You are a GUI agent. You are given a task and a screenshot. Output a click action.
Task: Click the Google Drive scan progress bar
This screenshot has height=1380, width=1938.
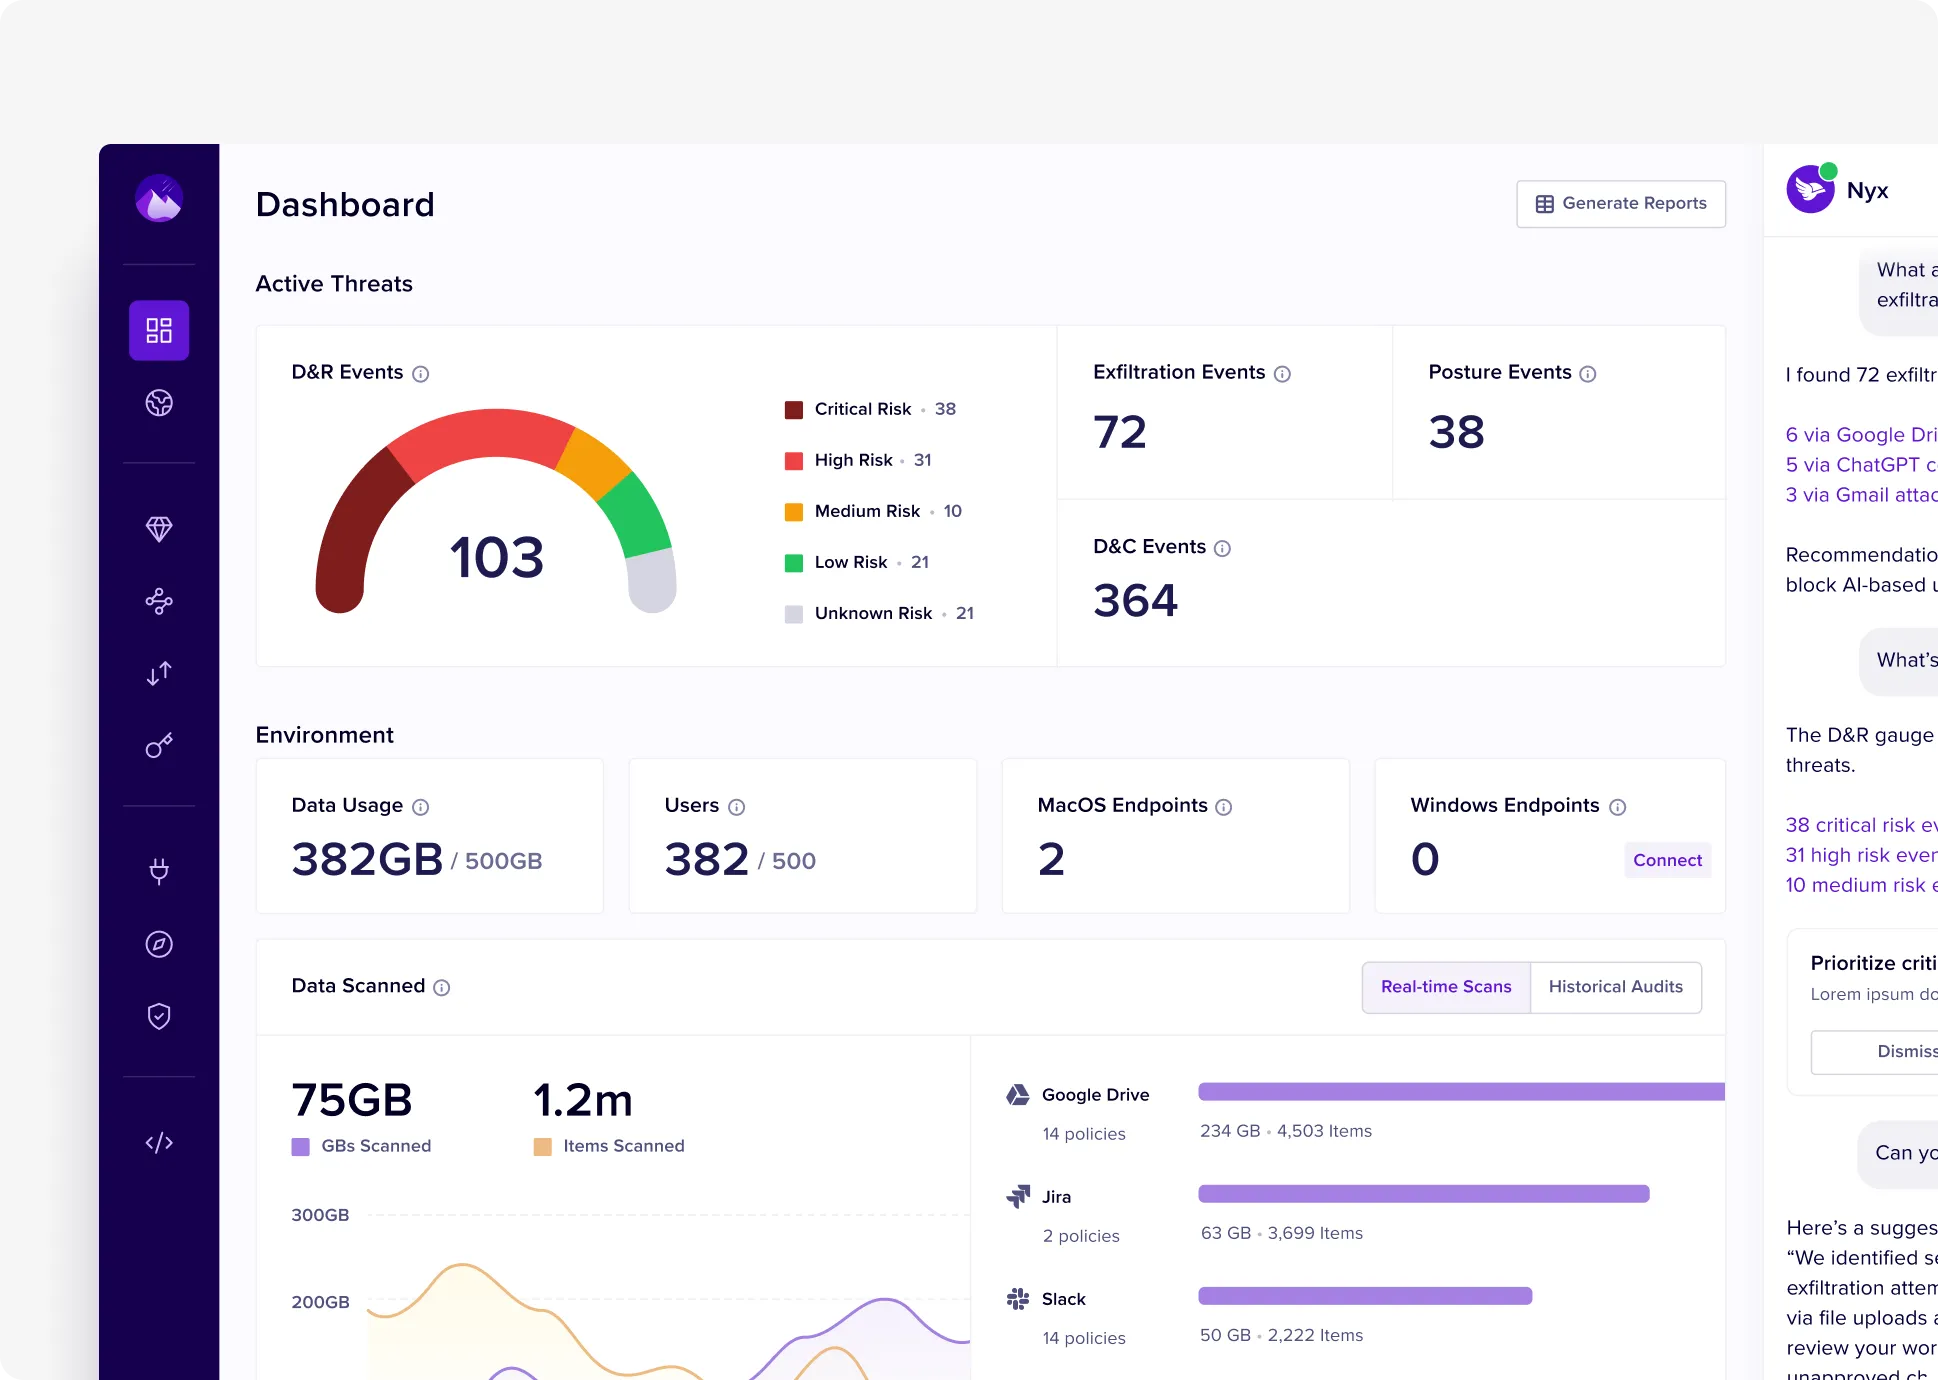[x=1460, y=1091]
